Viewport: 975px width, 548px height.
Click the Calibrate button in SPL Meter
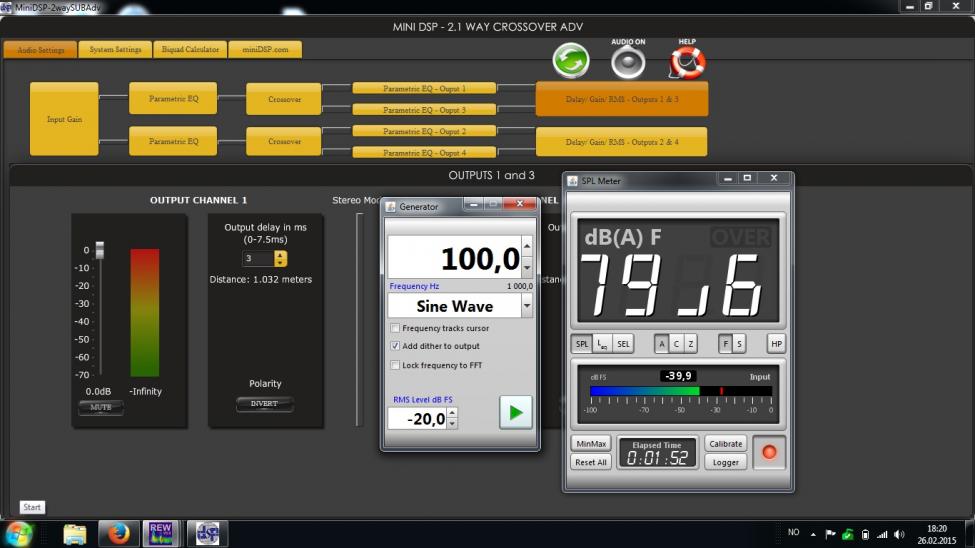point(725,443)
